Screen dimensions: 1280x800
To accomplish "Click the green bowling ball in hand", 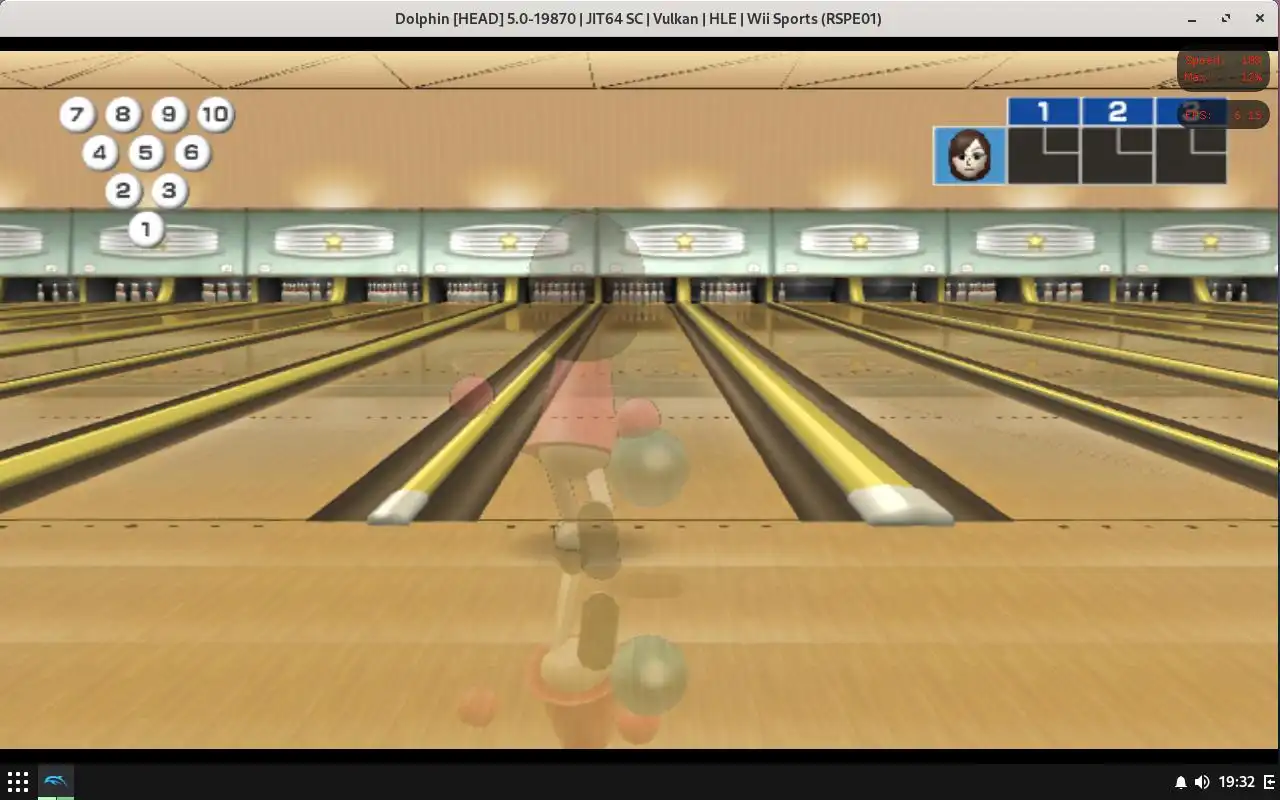I will coord(650,467).
